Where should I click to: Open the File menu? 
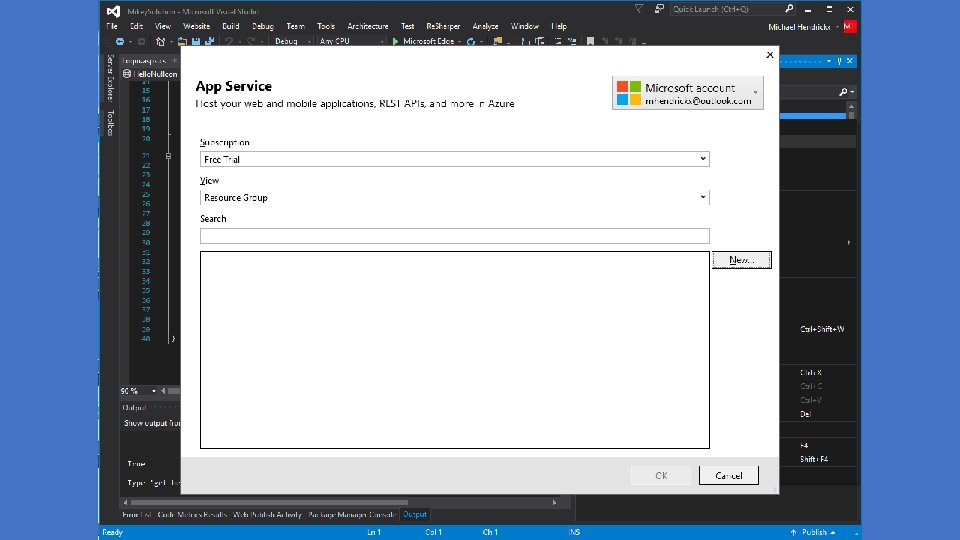(x=112, y=26)
